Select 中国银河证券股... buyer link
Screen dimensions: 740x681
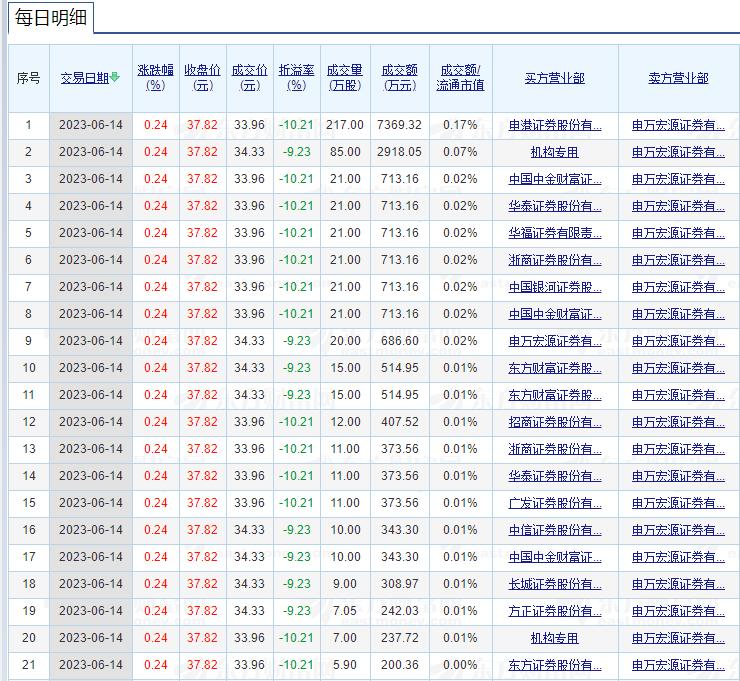click(554, 287)
